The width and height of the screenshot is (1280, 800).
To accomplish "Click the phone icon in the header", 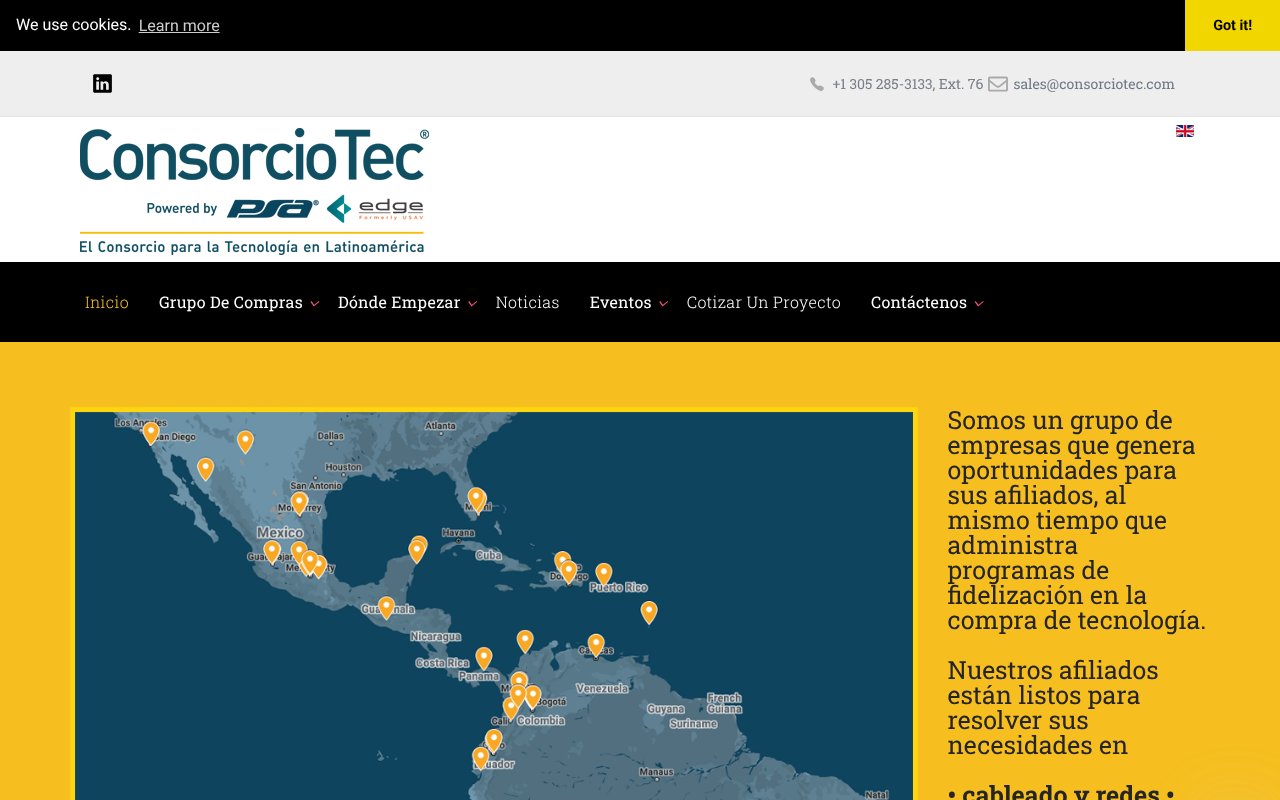I will point(816,84).
